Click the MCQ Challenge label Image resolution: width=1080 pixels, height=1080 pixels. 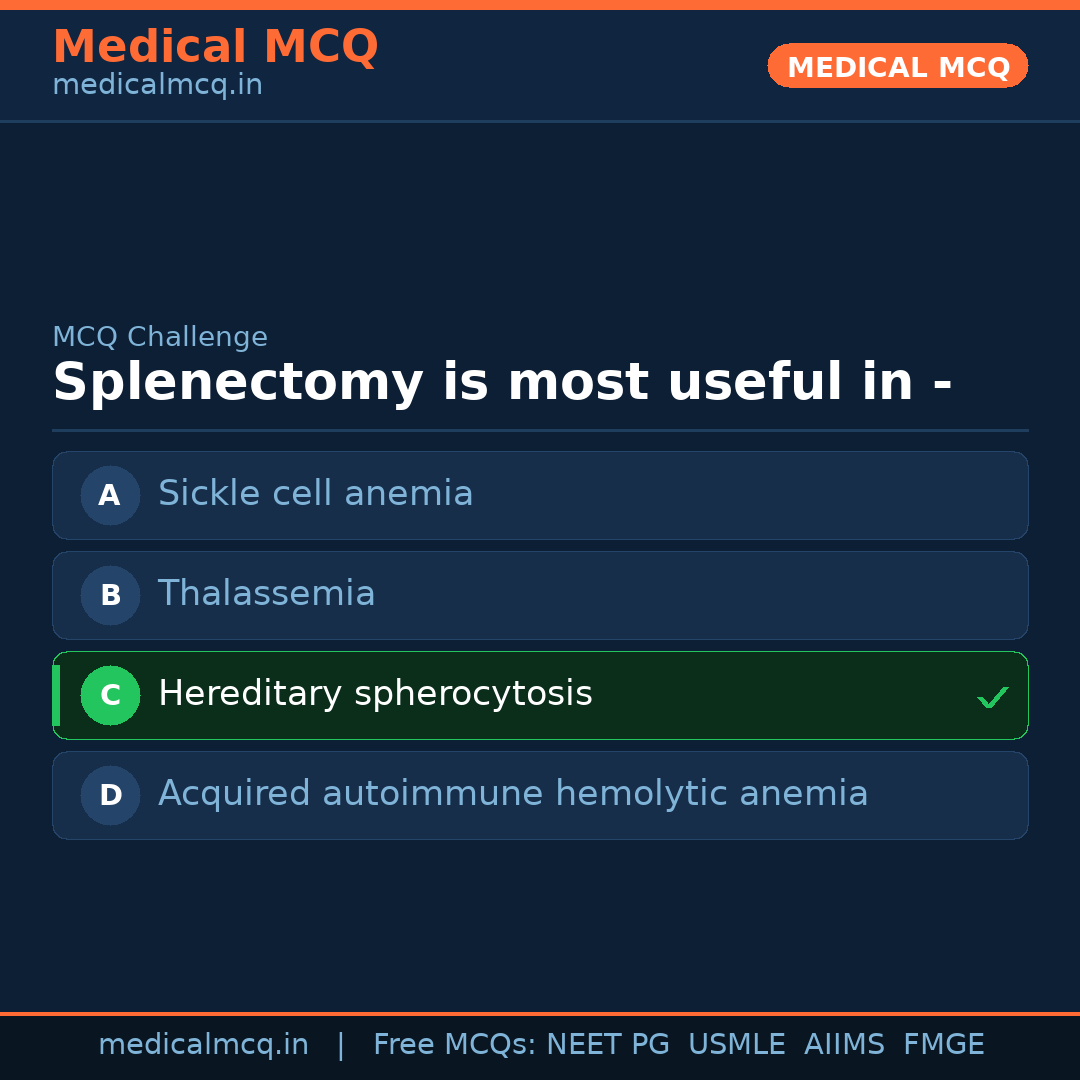(160, 338)
